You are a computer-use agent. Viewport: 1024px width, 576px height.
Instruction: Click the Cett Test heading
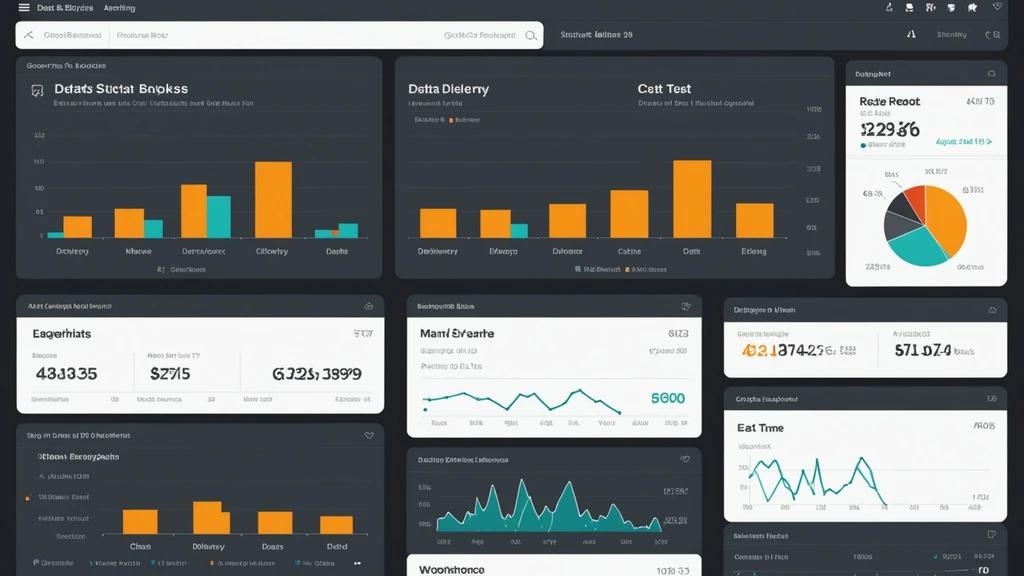pyautogui.click(x=664, y=89)
